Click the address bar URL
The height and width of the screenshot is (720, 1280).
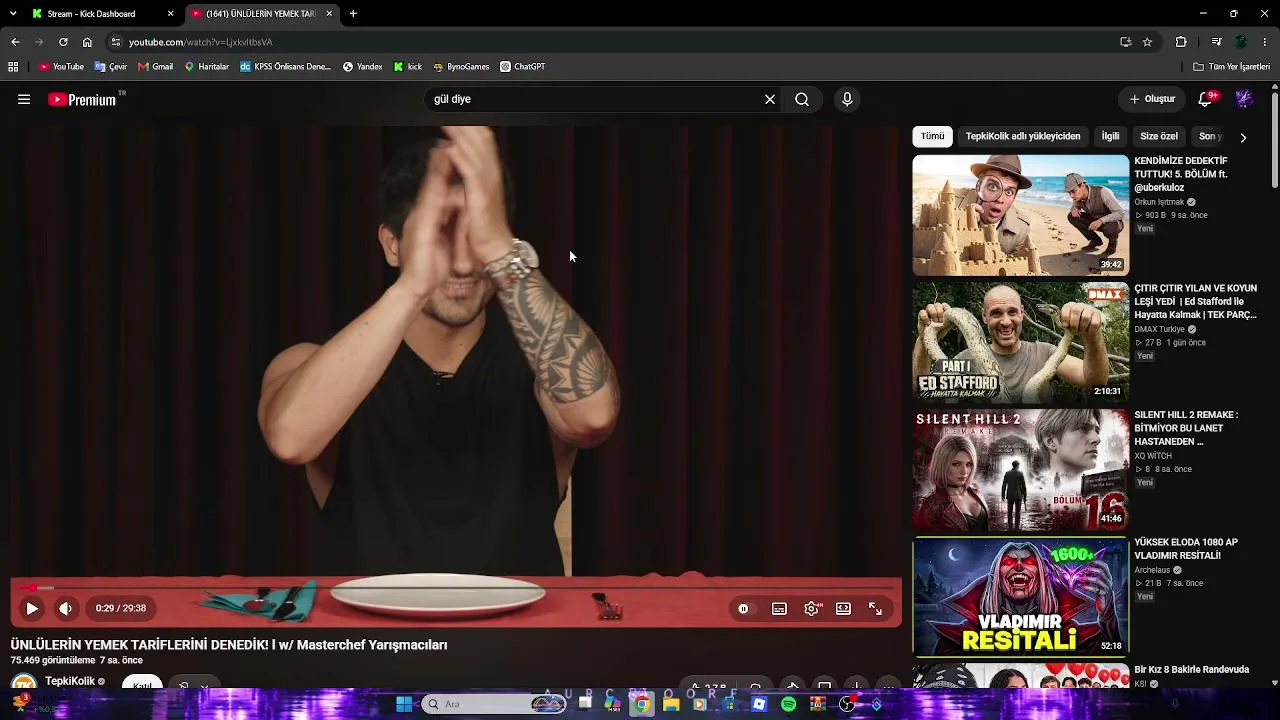tap(200, 42)
